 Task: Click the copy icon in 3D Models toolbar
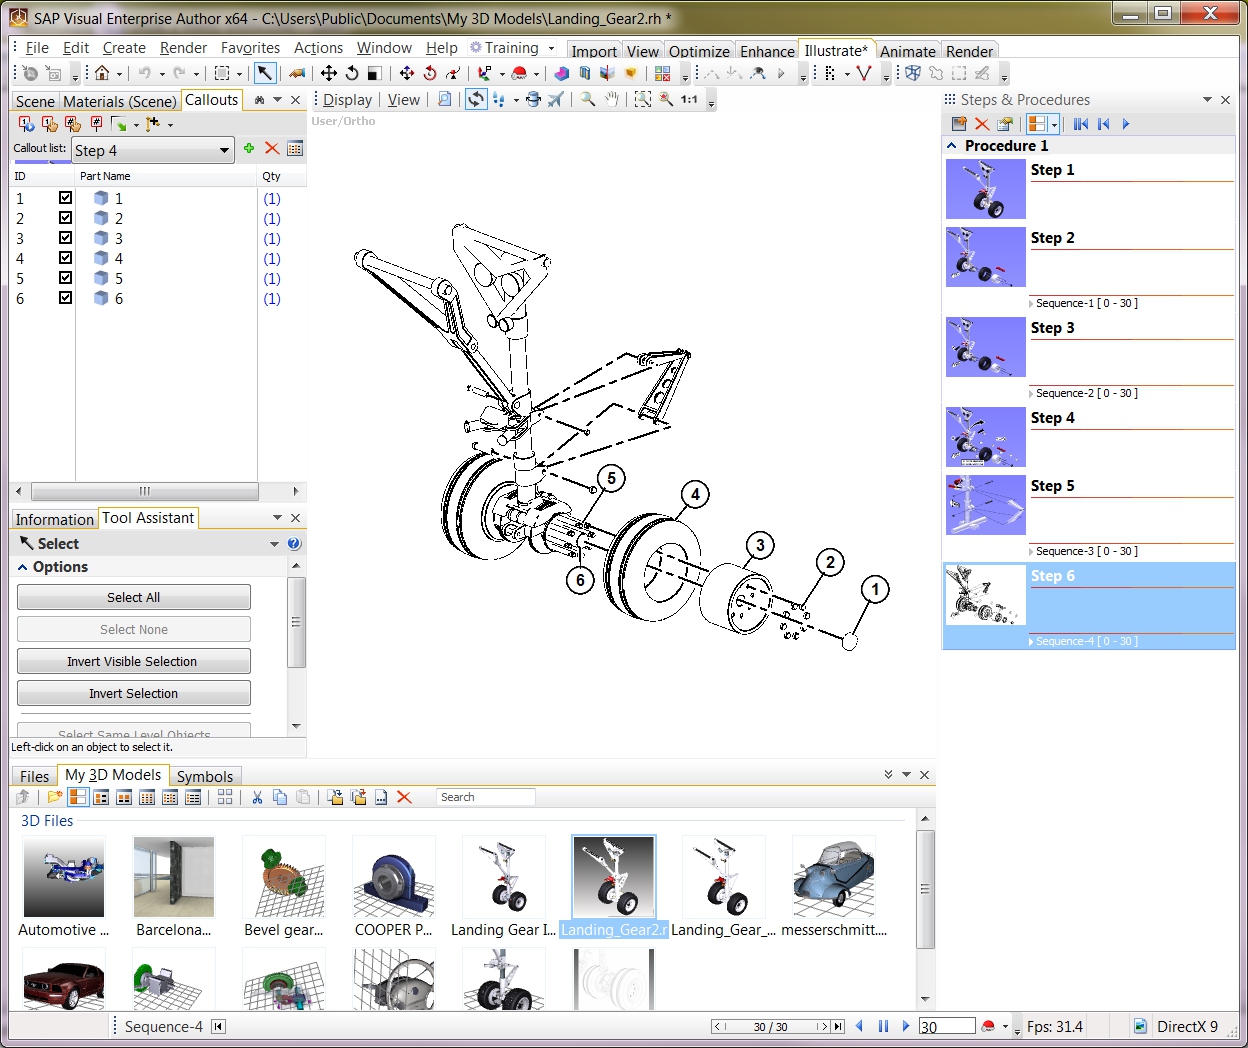(x=280, y=797)
